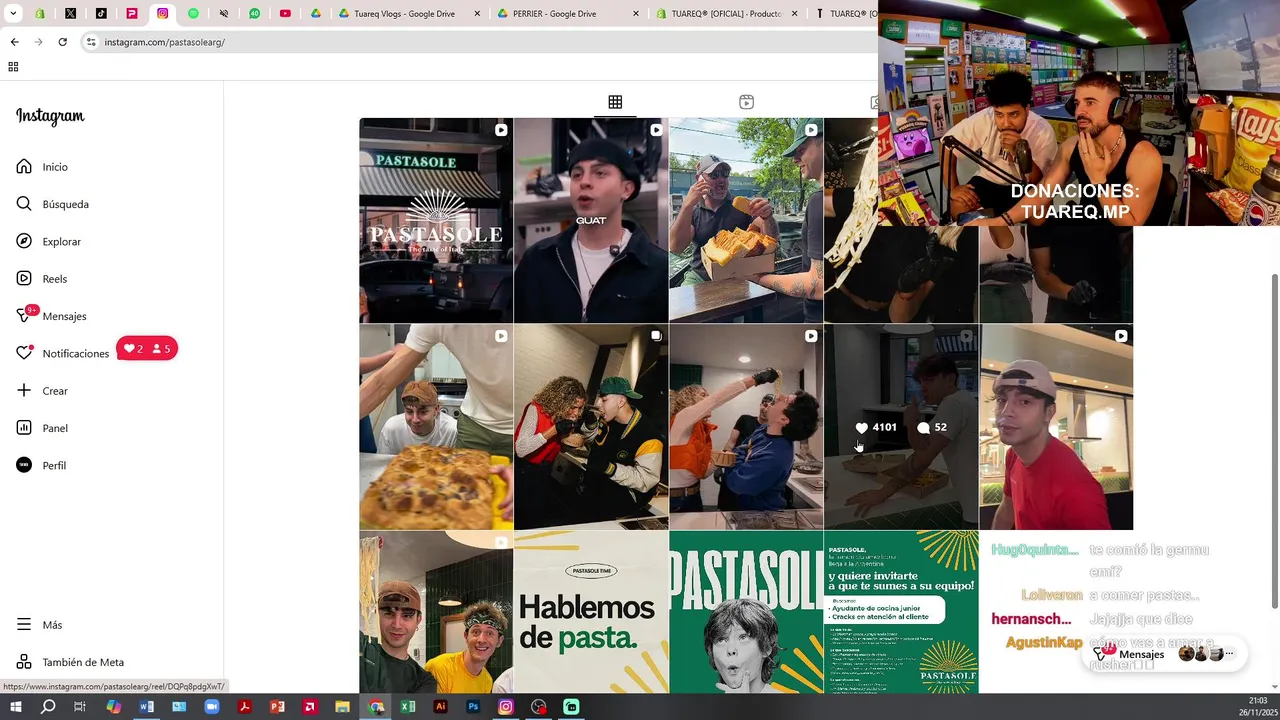
Task: Open the Hablemos de pasta post
Action: [591, 612]
